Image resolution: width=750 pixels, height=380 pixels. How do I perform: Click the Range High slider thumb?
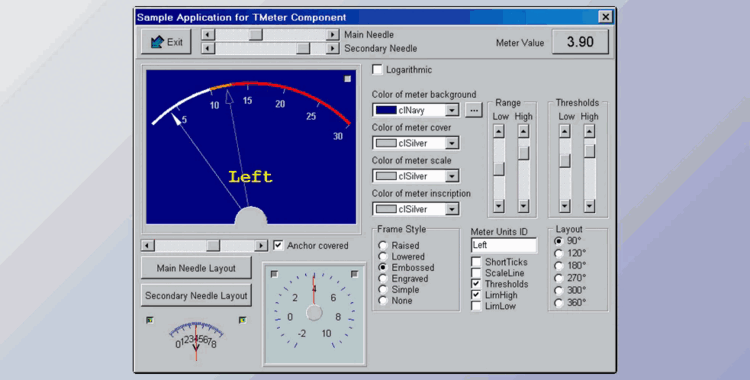coord(524,153)
